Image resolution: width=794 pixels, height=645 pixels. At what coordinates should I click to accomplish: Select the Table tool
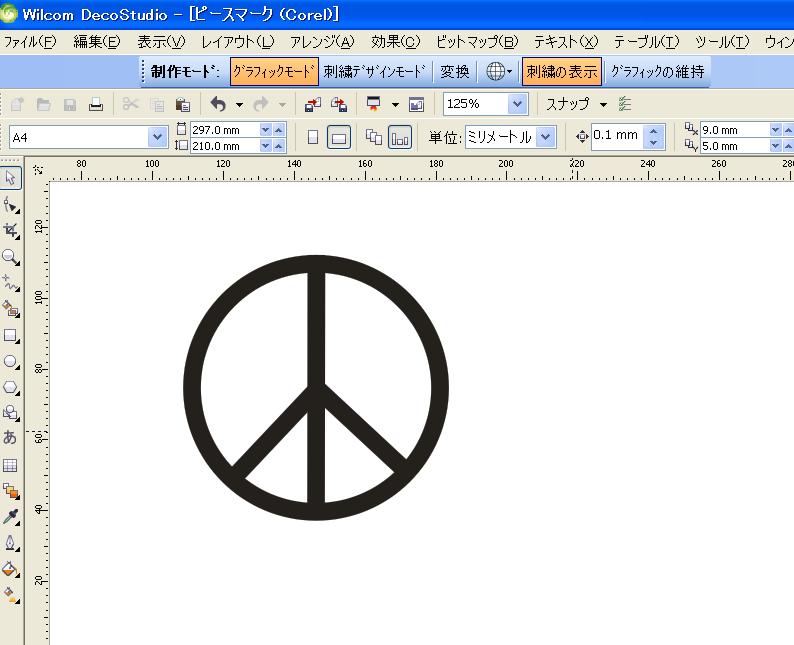pyautogui.click(x=10, y=465)
